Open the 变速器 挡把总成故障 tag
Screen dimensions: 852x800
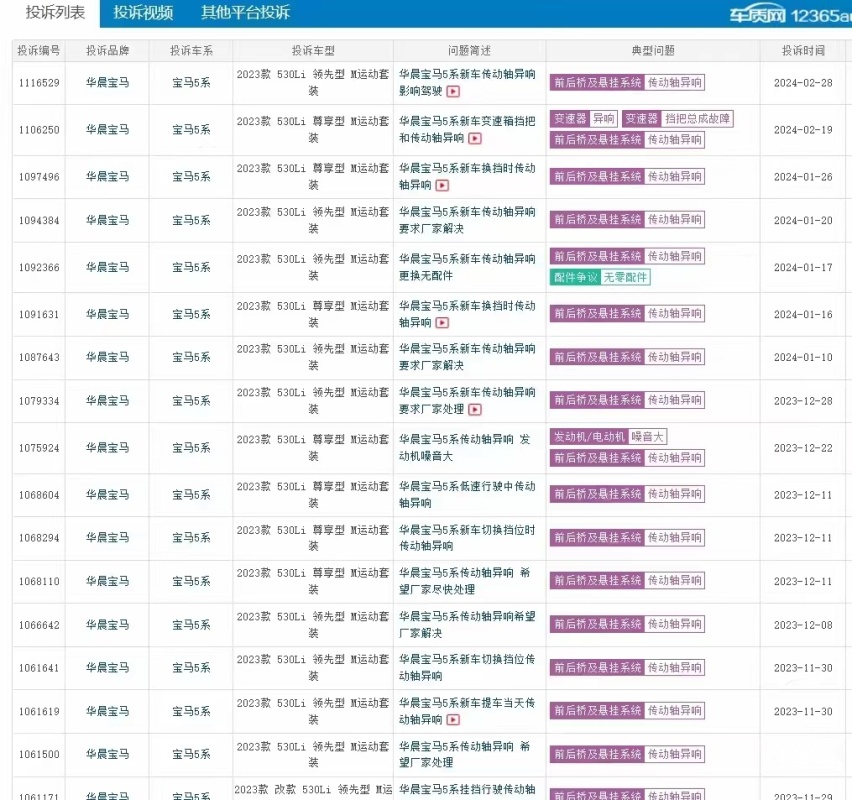click(678, 118)
